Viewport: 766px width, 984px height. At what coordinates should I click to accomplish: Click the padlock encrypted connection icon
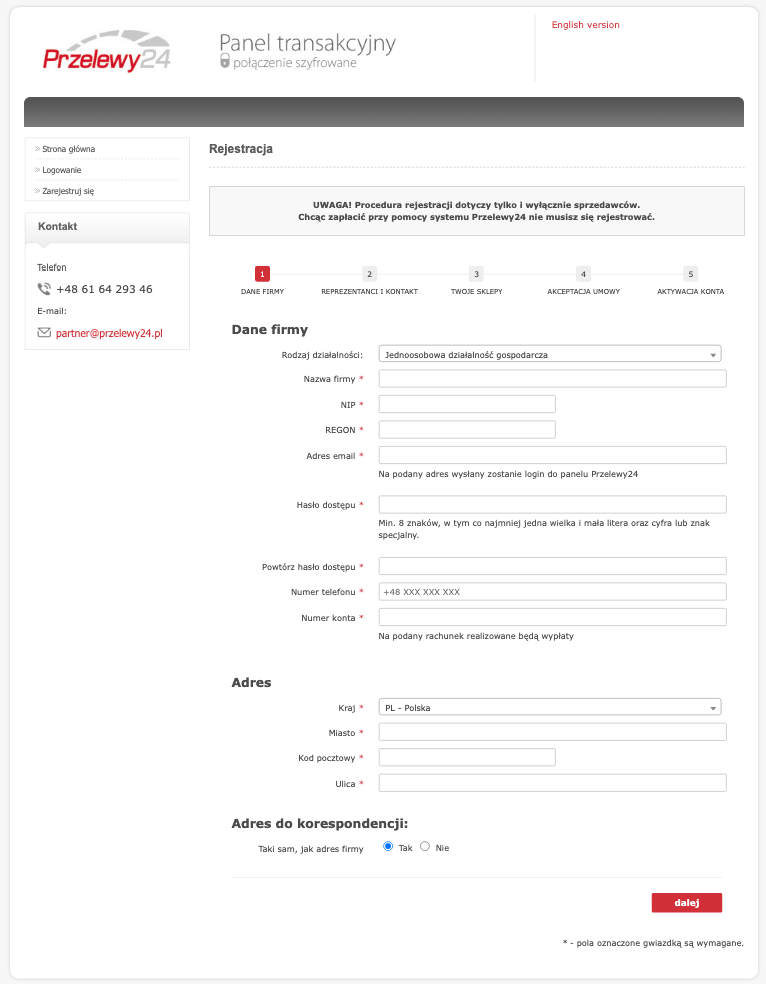coord(225,62)
